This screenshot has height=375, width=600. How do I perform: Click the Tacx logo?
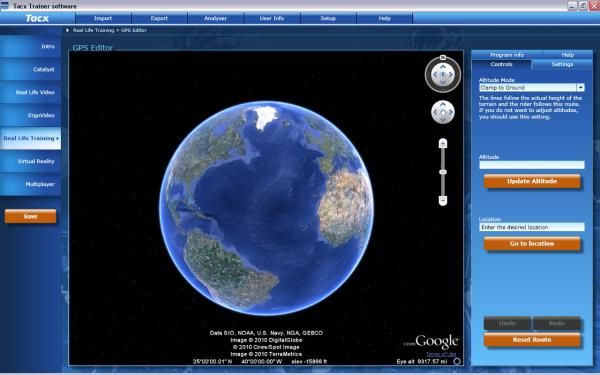pos(37,18)
